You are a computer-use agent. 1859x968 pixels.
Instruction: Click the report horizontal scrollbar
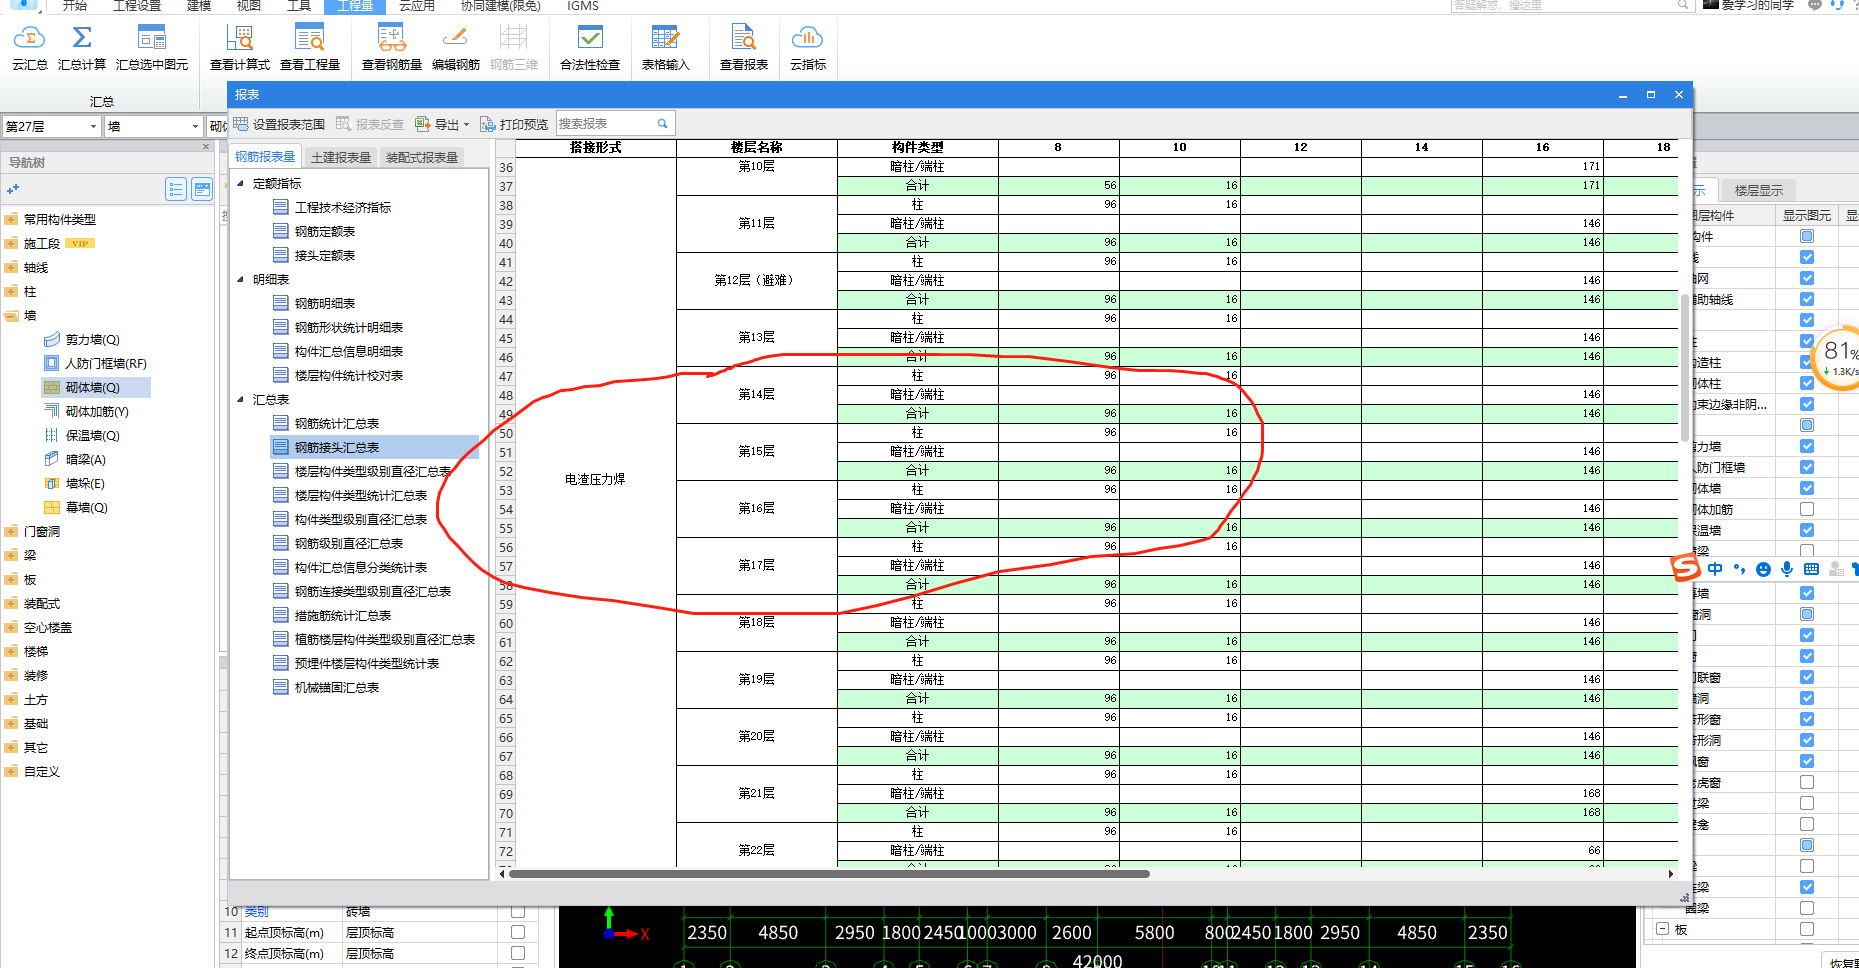829,874
